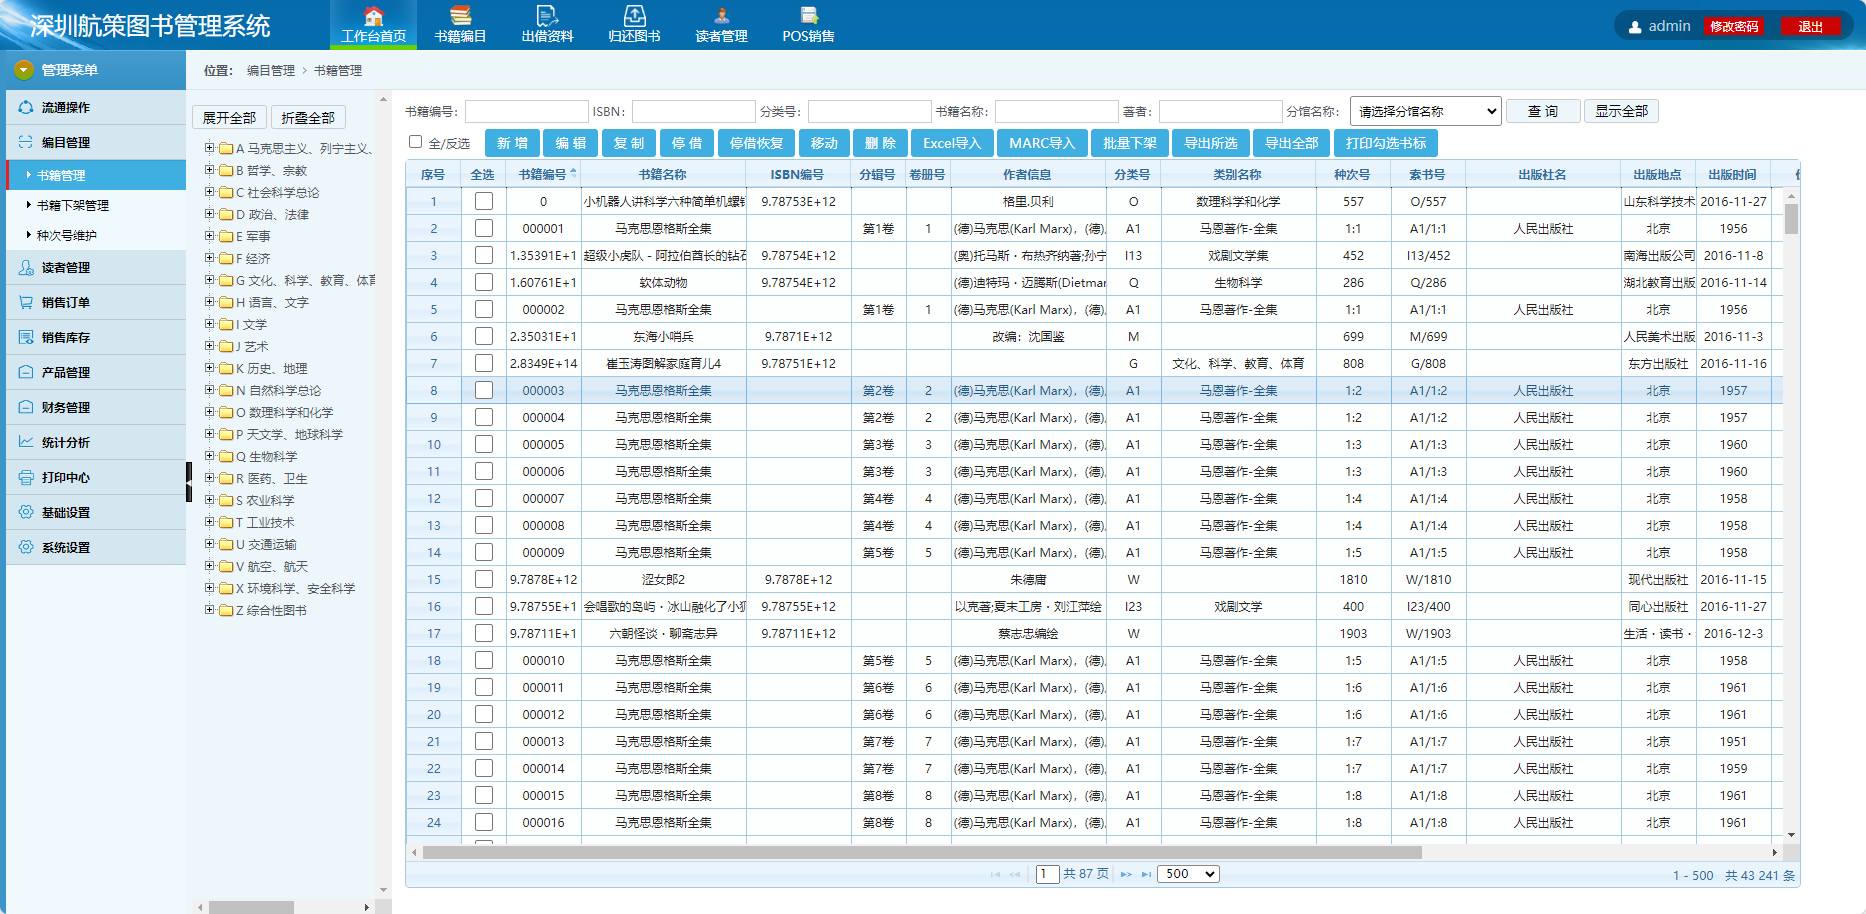
Task: Open the 500 page size dropdown
Action: pos(1188,874)
